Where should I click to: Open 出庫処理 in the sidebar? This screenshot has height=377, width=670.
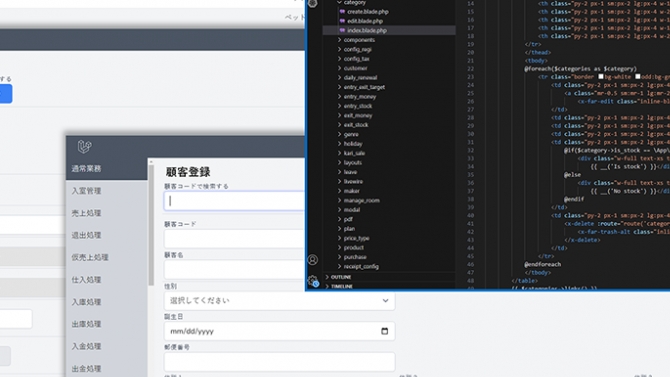pyautogui.click(x=86, y=324)
